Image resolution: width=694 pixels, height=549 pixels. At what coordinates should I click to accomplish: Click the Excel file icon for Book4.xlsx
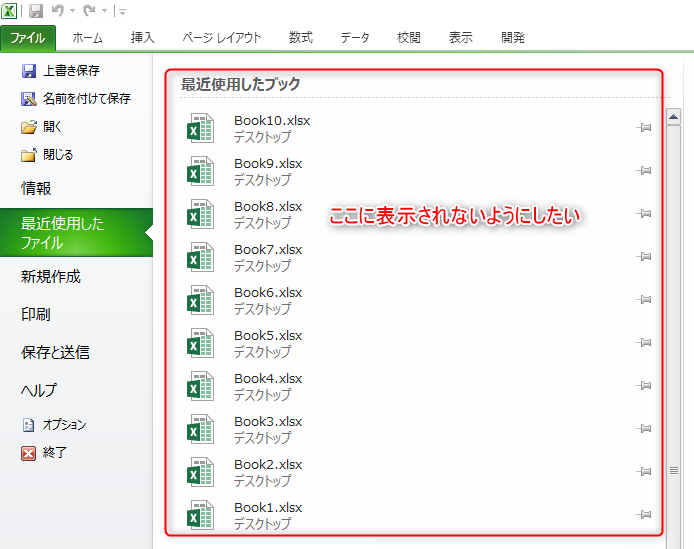click(x=200, y=386)
